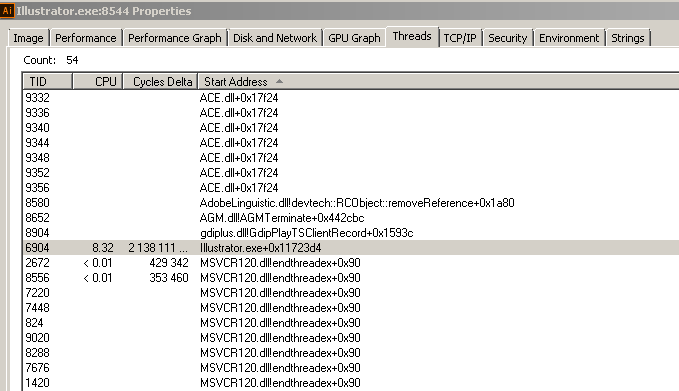
Task: Select thread row with TID 9344
Action: click(351, 143)
